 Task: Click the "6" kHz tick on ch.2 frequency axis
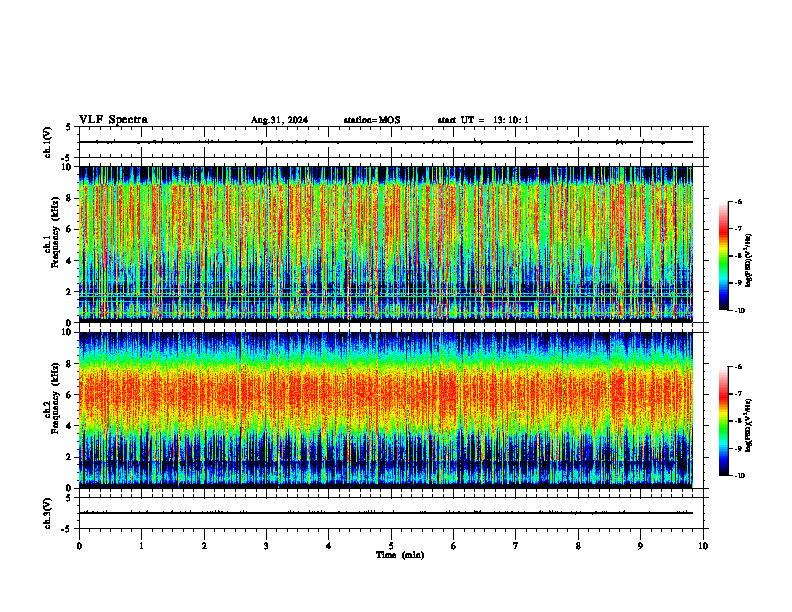[70, 395]
